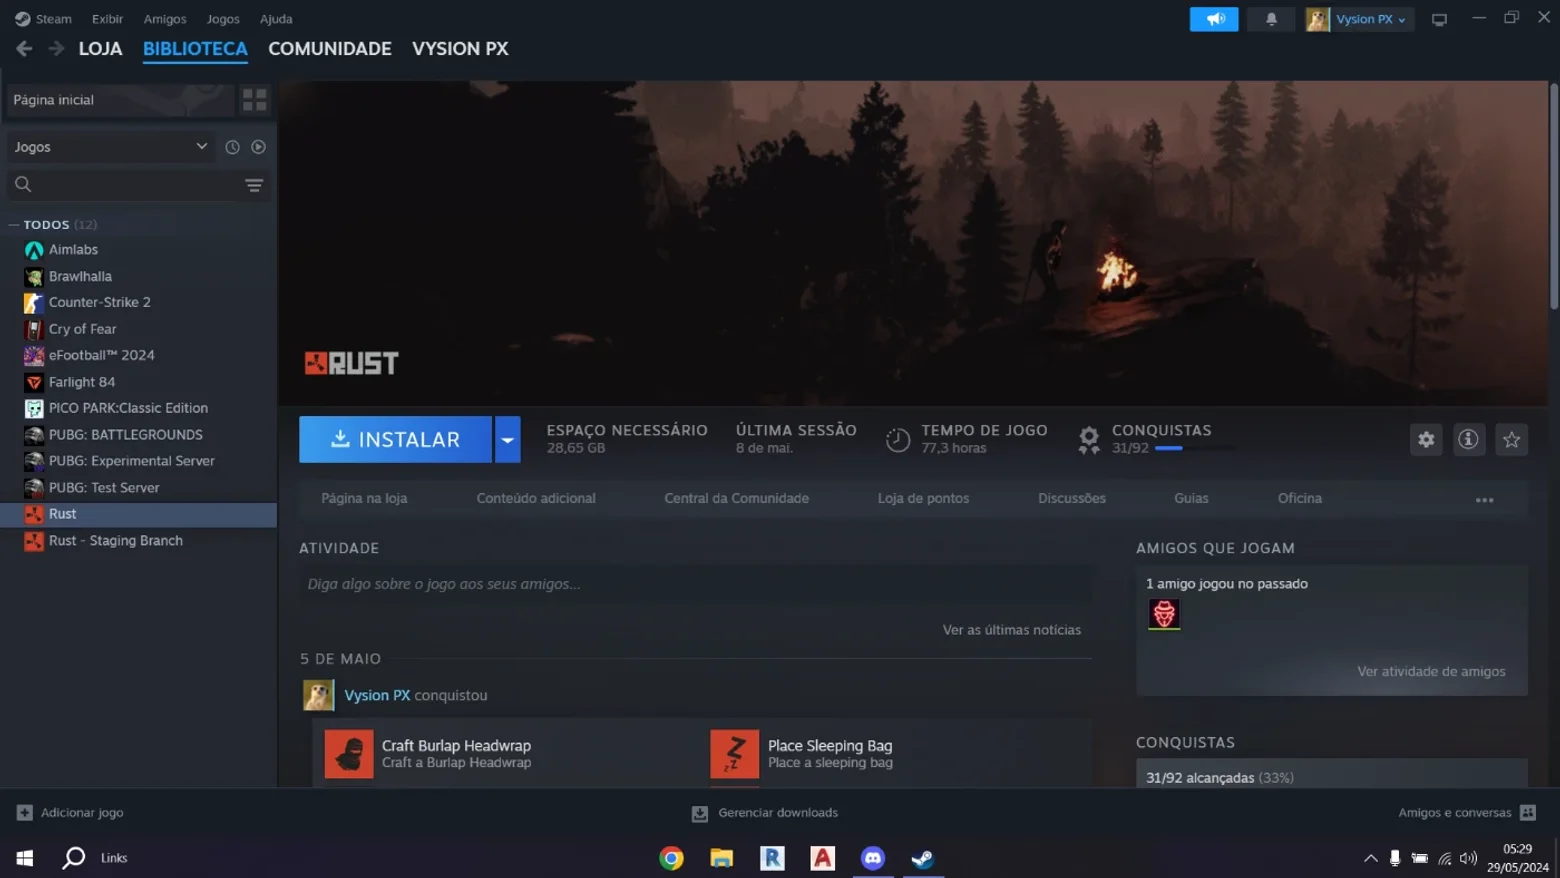Open the Exibir menu
The image size is (1560, 878).
pyautogui.click(x=107, y=19)
